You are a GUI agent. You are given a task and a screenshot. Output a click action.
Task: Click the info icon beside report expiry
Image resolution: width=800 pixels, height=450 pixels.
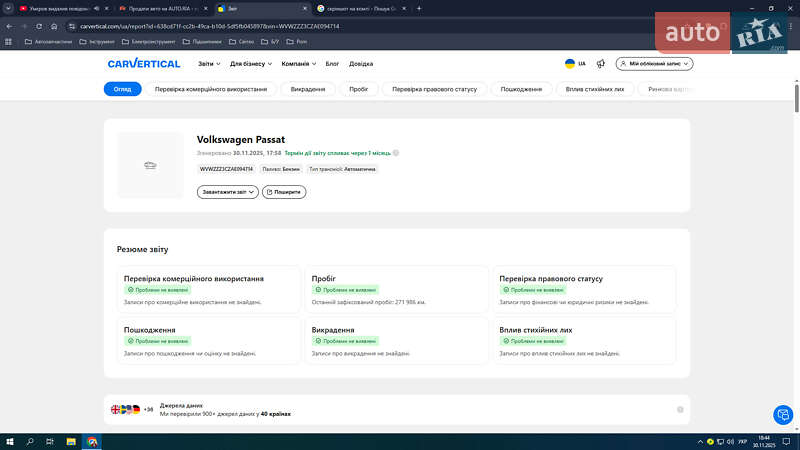(x=396, y=153)
